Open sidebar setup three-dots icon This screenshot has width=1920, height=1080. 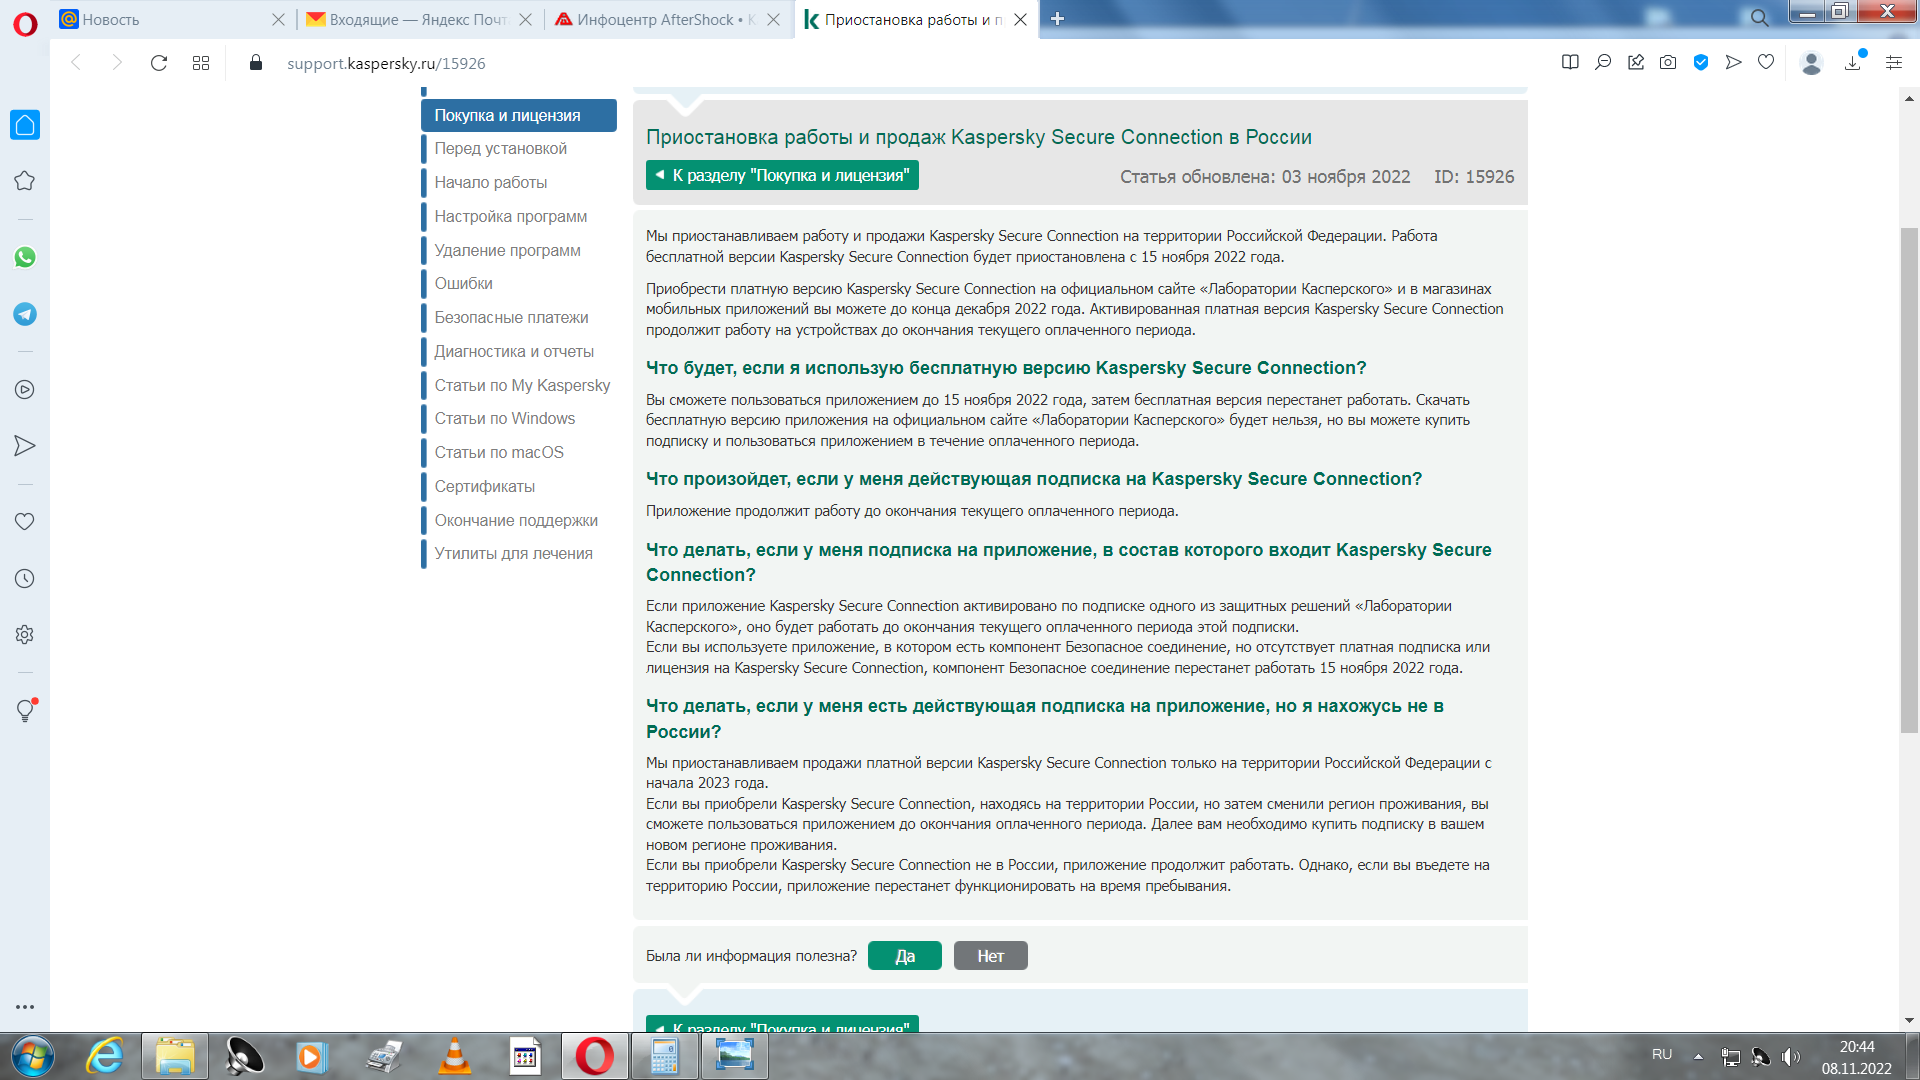pos(25,1007)
